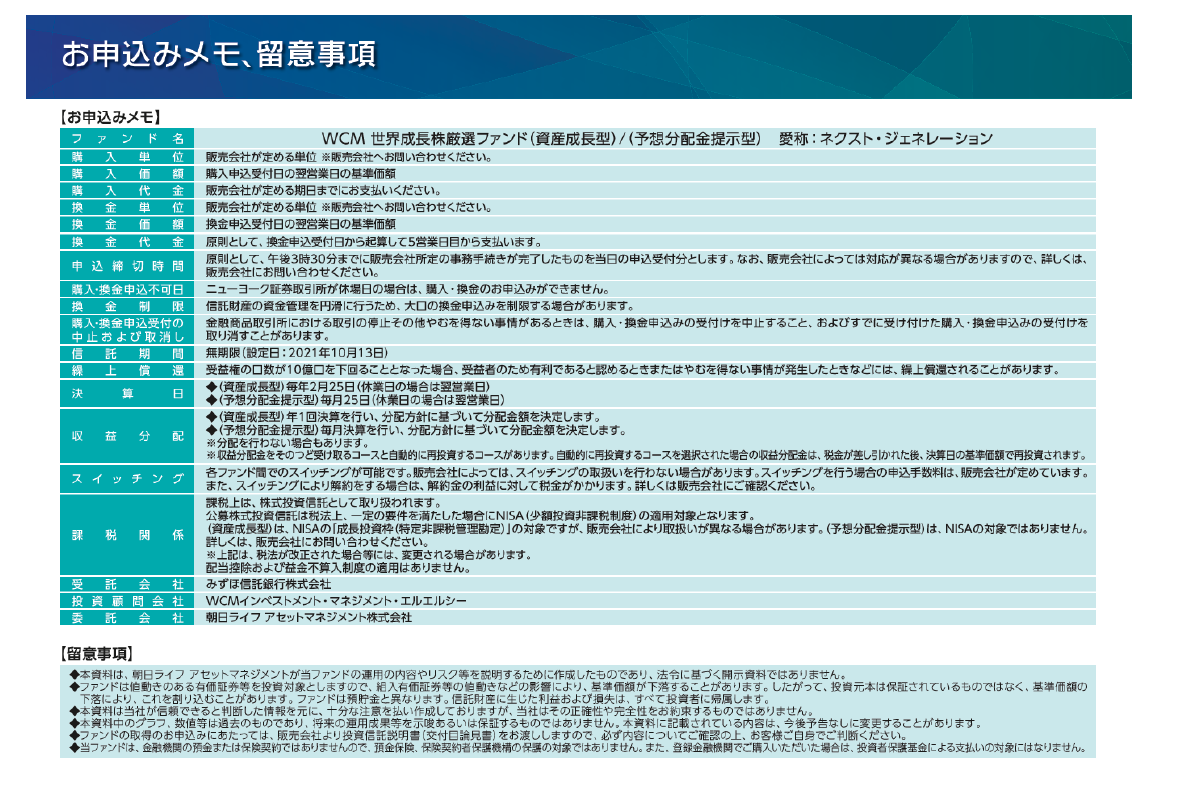
Task: Click the 委託会社 row label
Action: (127, 618)
